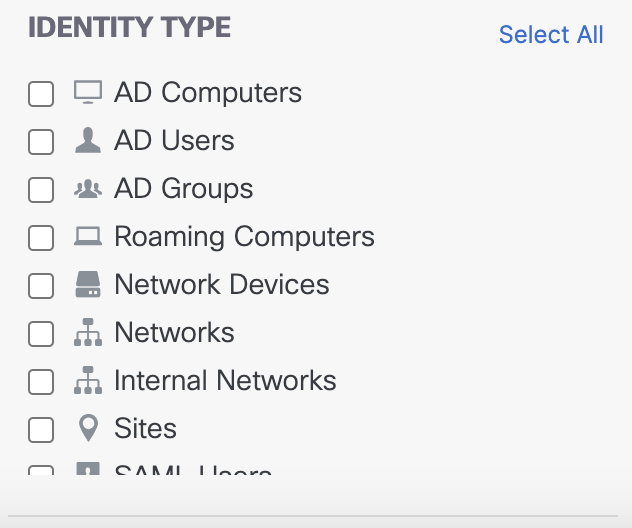Screen dimensions: 632x528
Task: Check the Networks checkbox
Action: coord(41,334)
